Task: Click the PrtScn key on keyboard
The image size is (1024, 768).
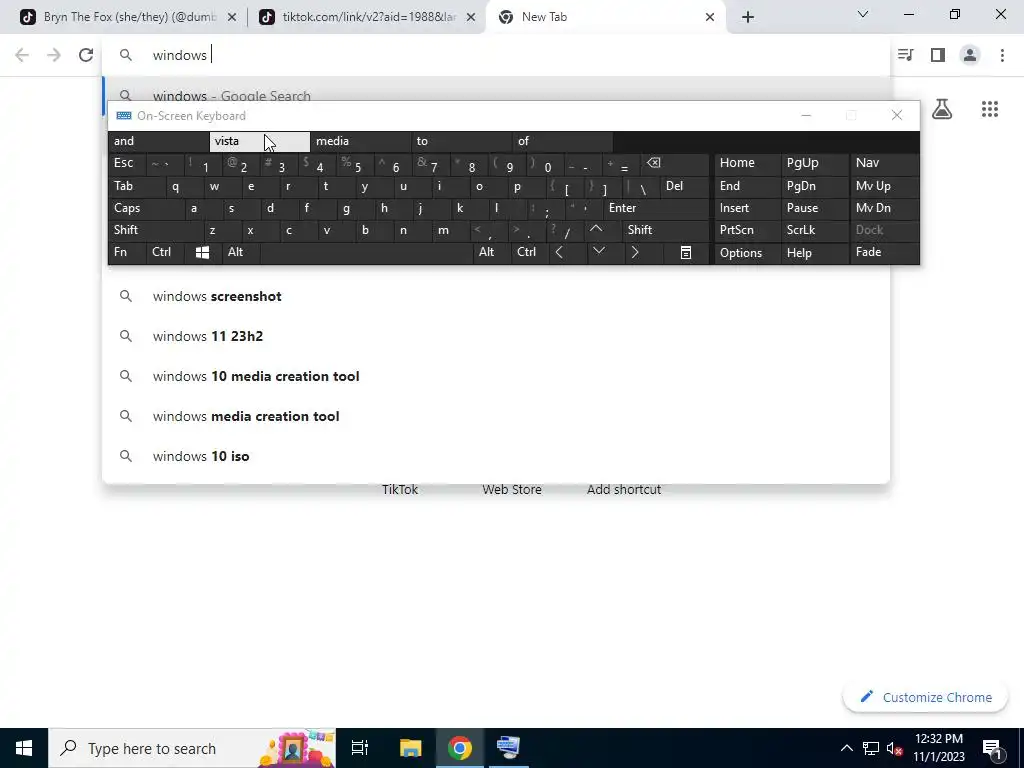Action: (x=747, y=230)
